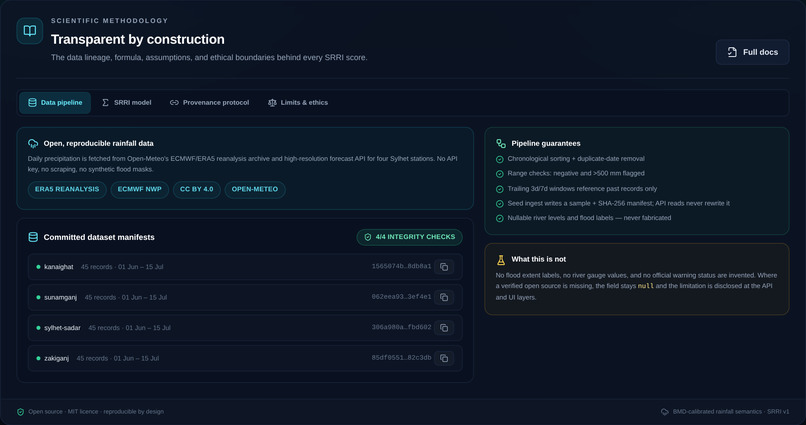Click the CC BY 4.0 tag
This screenshot has width=806, height=425.
[x=196, y=189]
